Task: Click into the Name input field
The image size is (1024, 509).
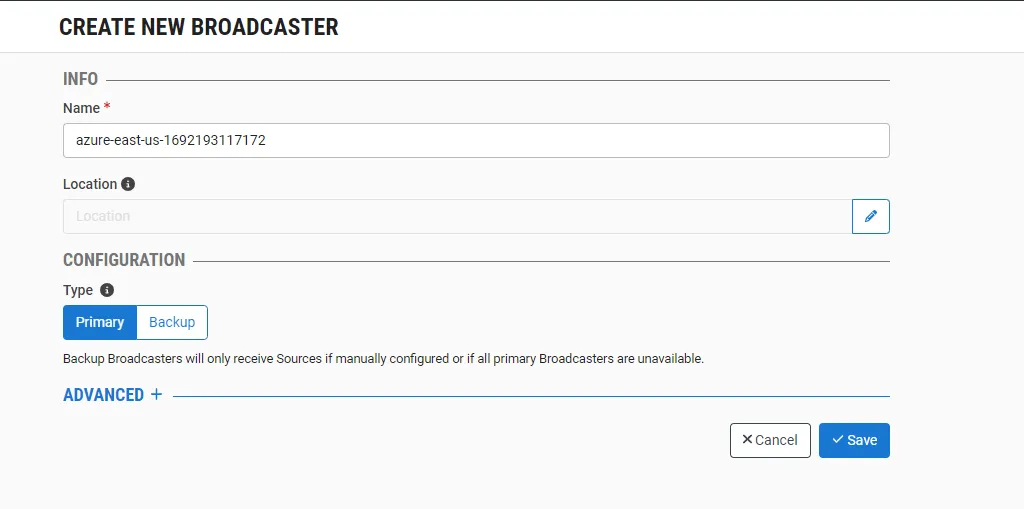Action: point(476,140)
